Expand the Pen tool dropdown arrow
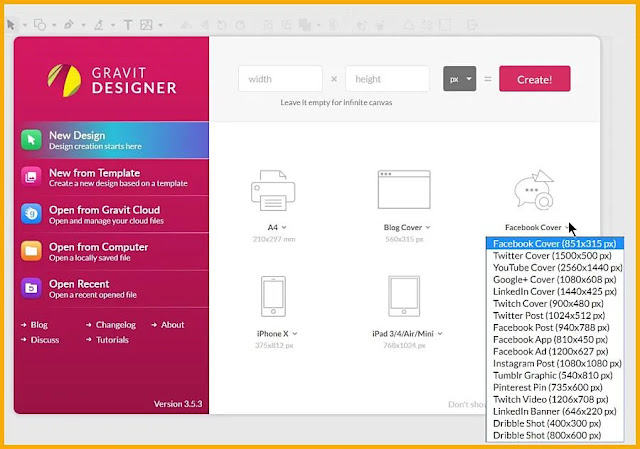640x449 pixels. (x=83, y=25)
